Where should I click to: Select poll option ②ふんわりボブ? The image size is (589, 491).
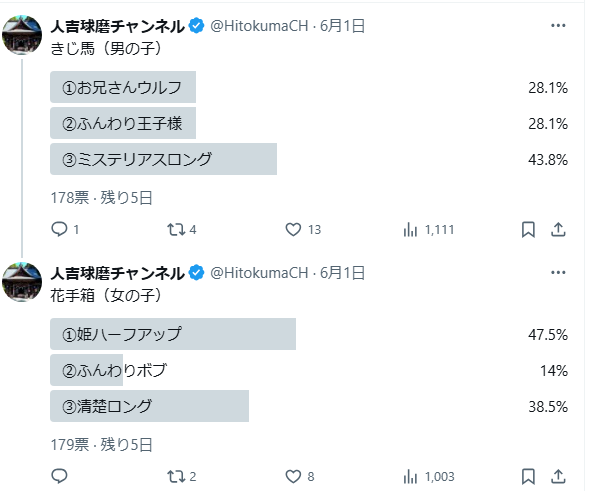[309, 370]
